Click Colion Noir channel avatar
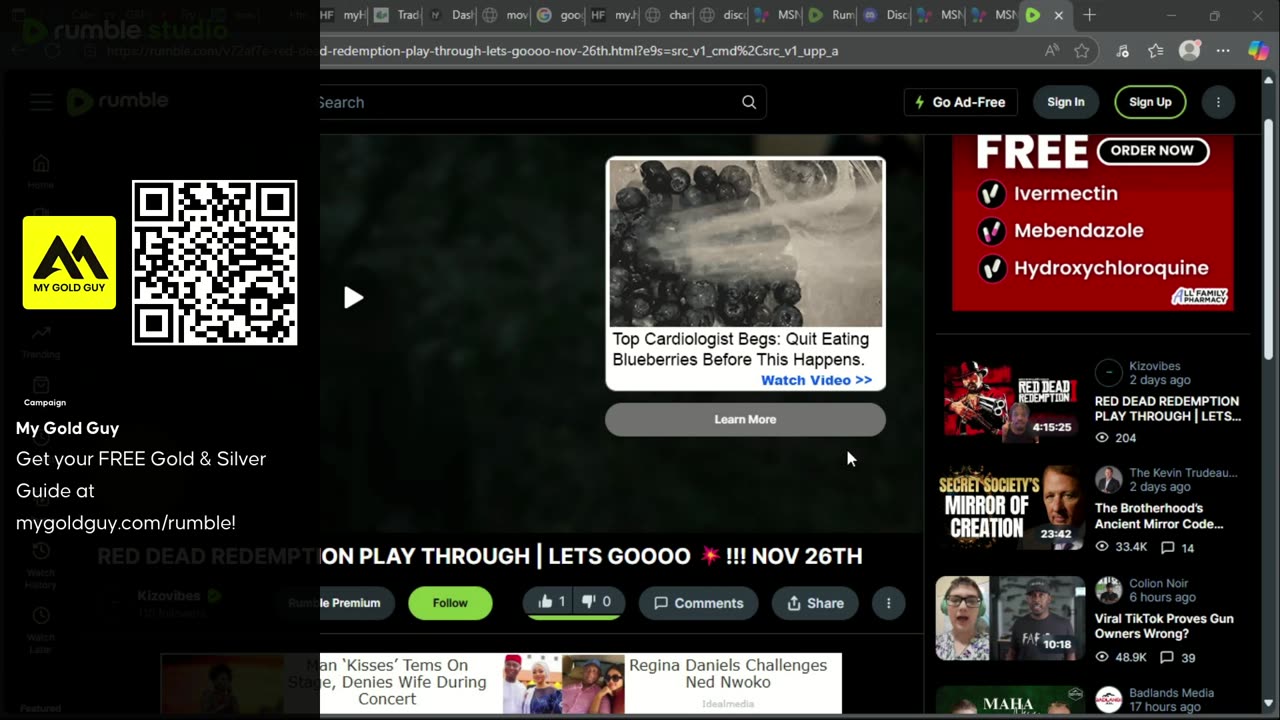The width and height of the screenshot is (1280, 720). coord(1108,589)
